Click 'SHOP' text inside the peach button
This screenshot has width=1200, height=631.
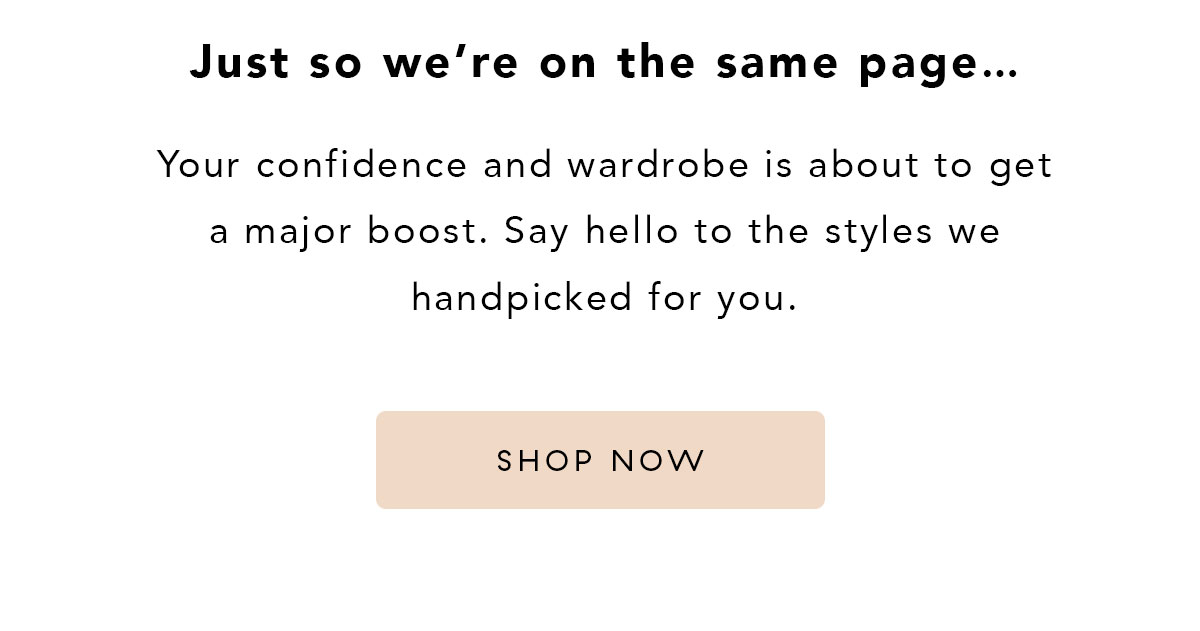[x=545, y=461]
